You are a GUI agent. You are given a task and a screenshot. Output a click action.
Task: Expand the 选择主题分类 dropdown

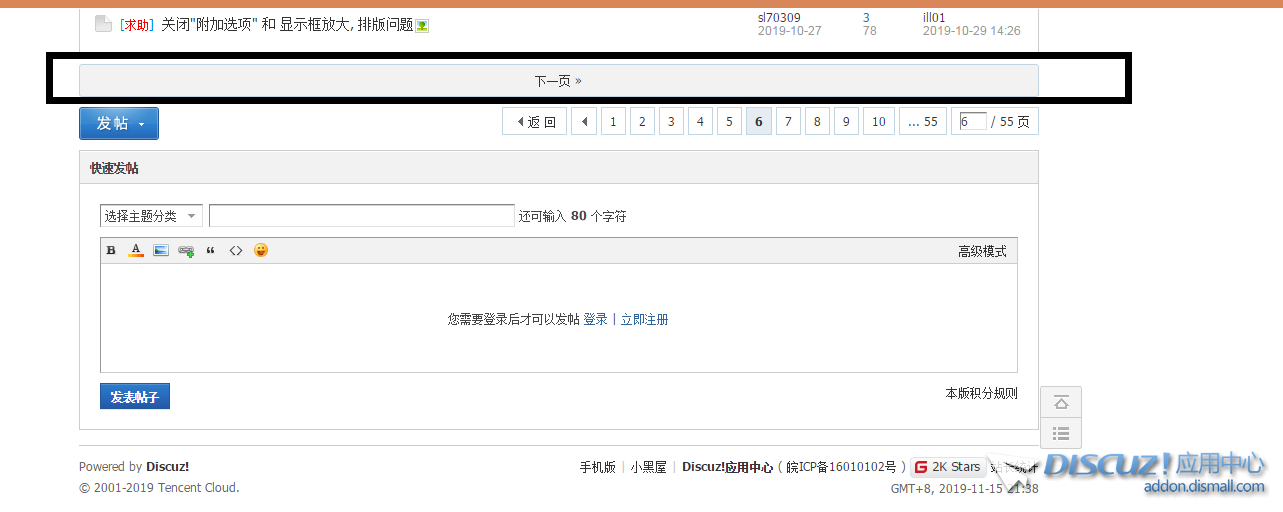point(151,216)
